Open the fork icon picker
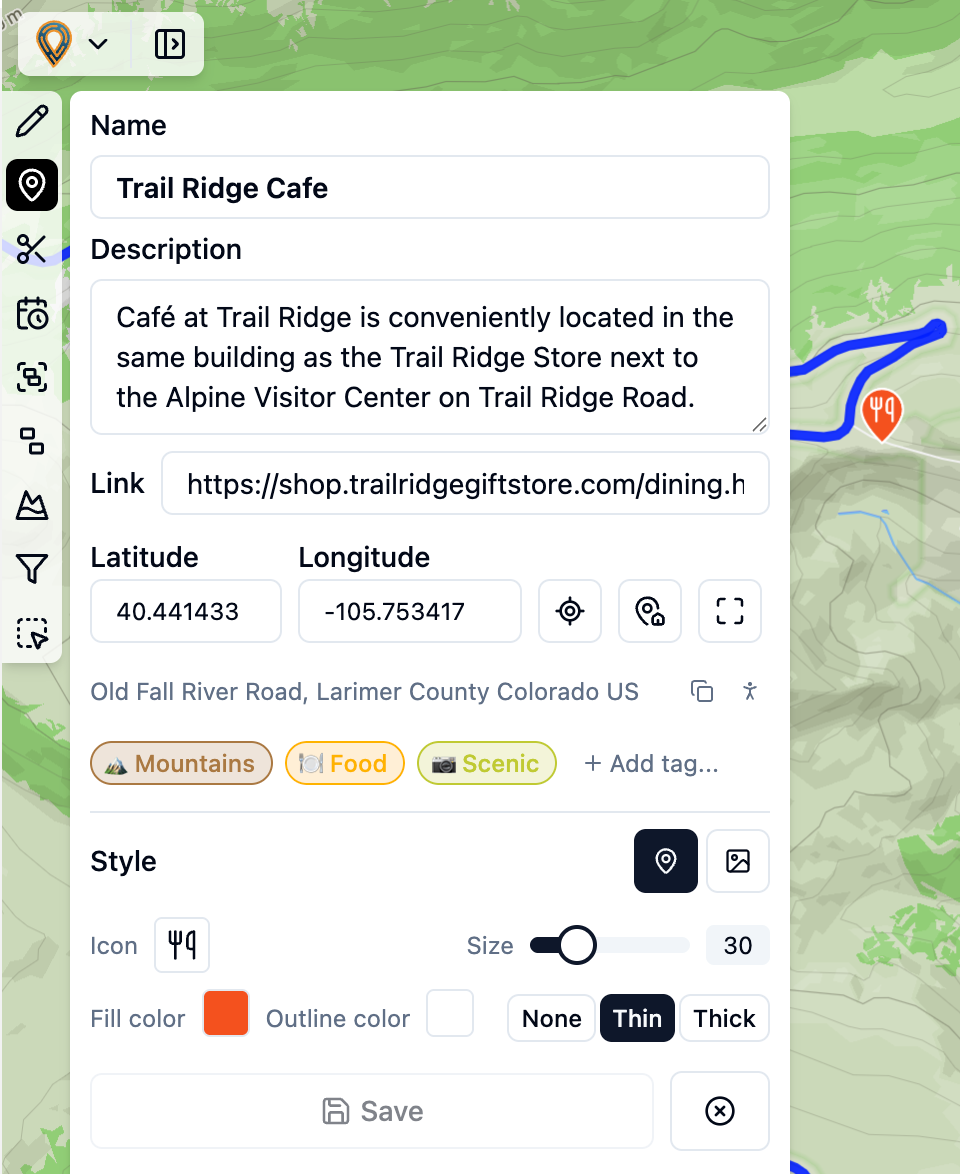Screen dimensions: 960x1174 [x=181, y=944]
